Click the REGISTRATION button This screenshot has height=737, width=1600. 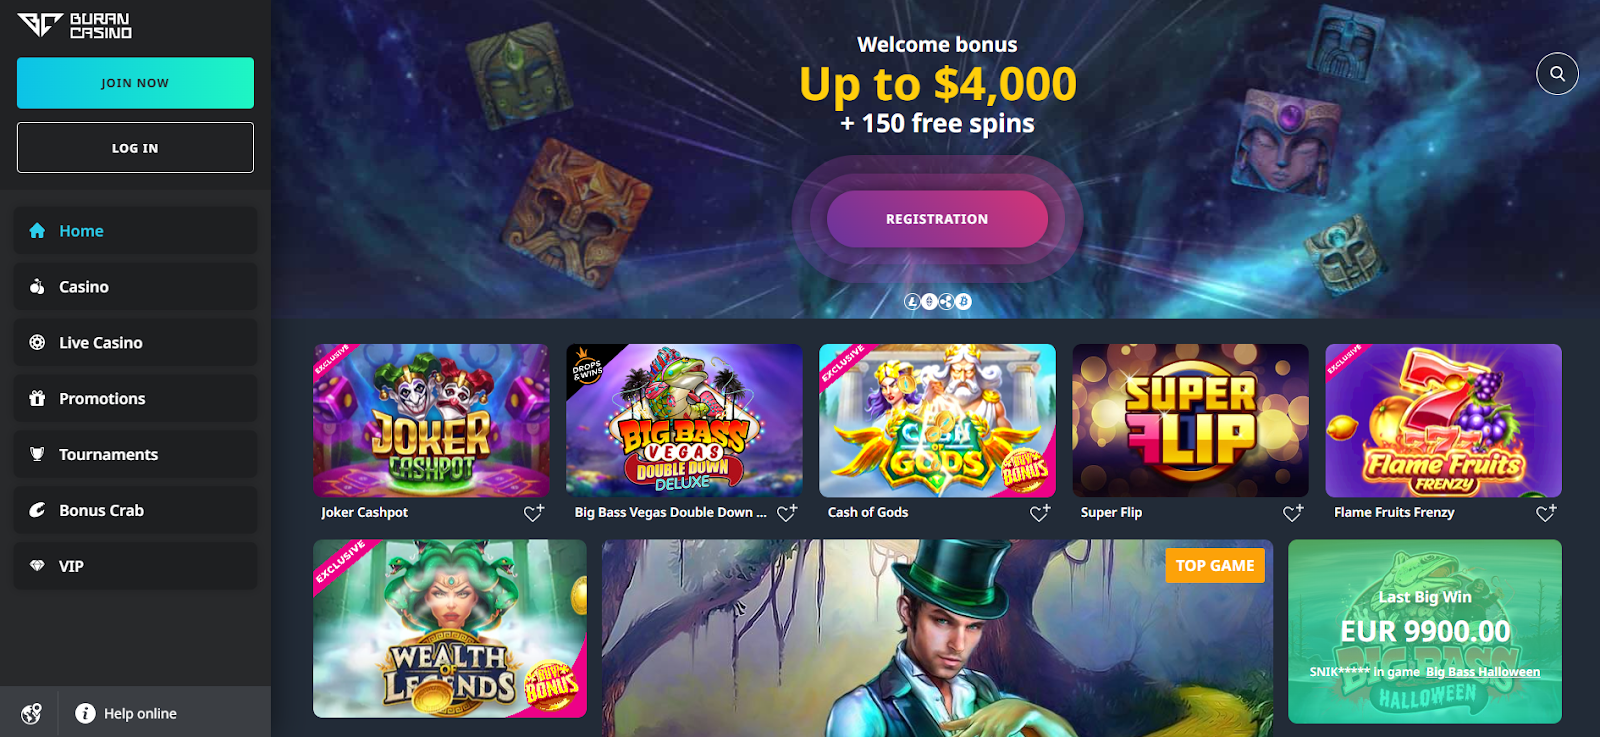pyautogui.click(x=937, y=219)
